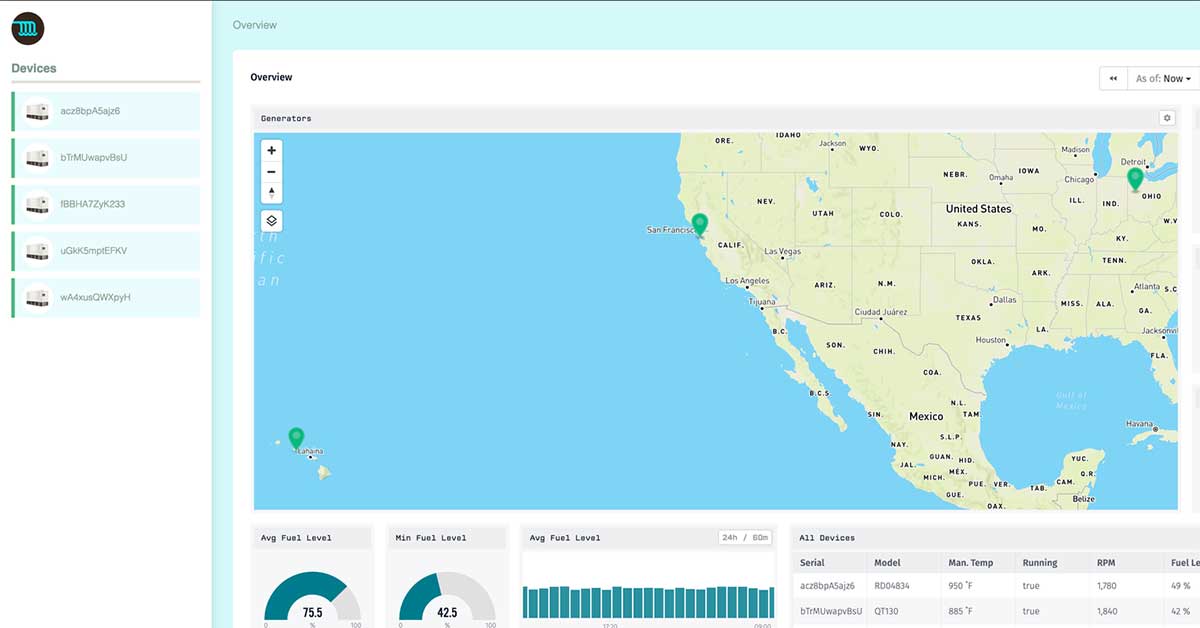Select device wA4xusQWXpyH in the sidebar
This screenshot has height=628, width=1200.
point(105,297)
